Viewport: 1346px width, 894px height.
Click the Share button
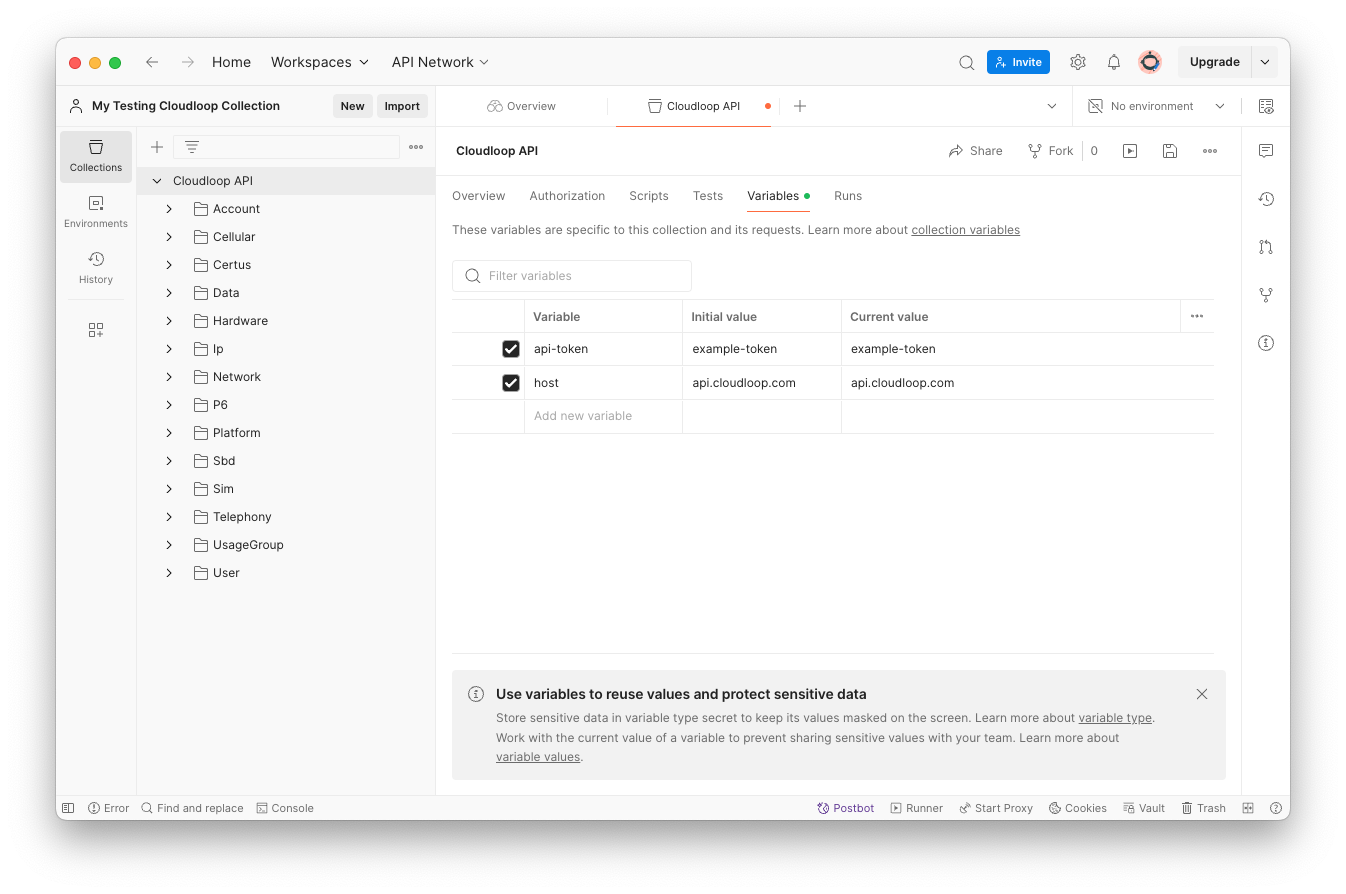(976, 151)
